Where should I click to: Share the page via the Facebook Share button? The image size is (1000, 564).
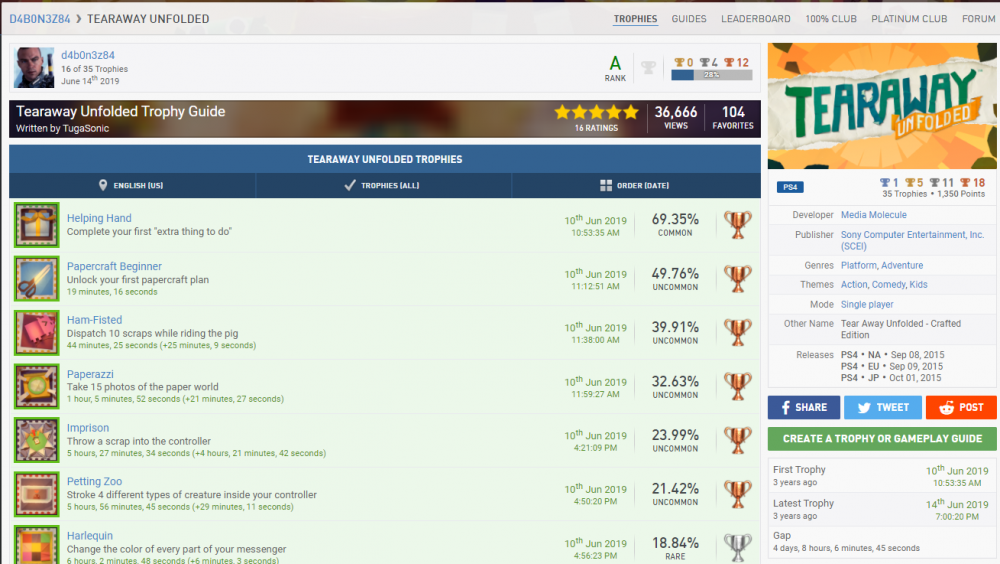(x=803, y=407)
